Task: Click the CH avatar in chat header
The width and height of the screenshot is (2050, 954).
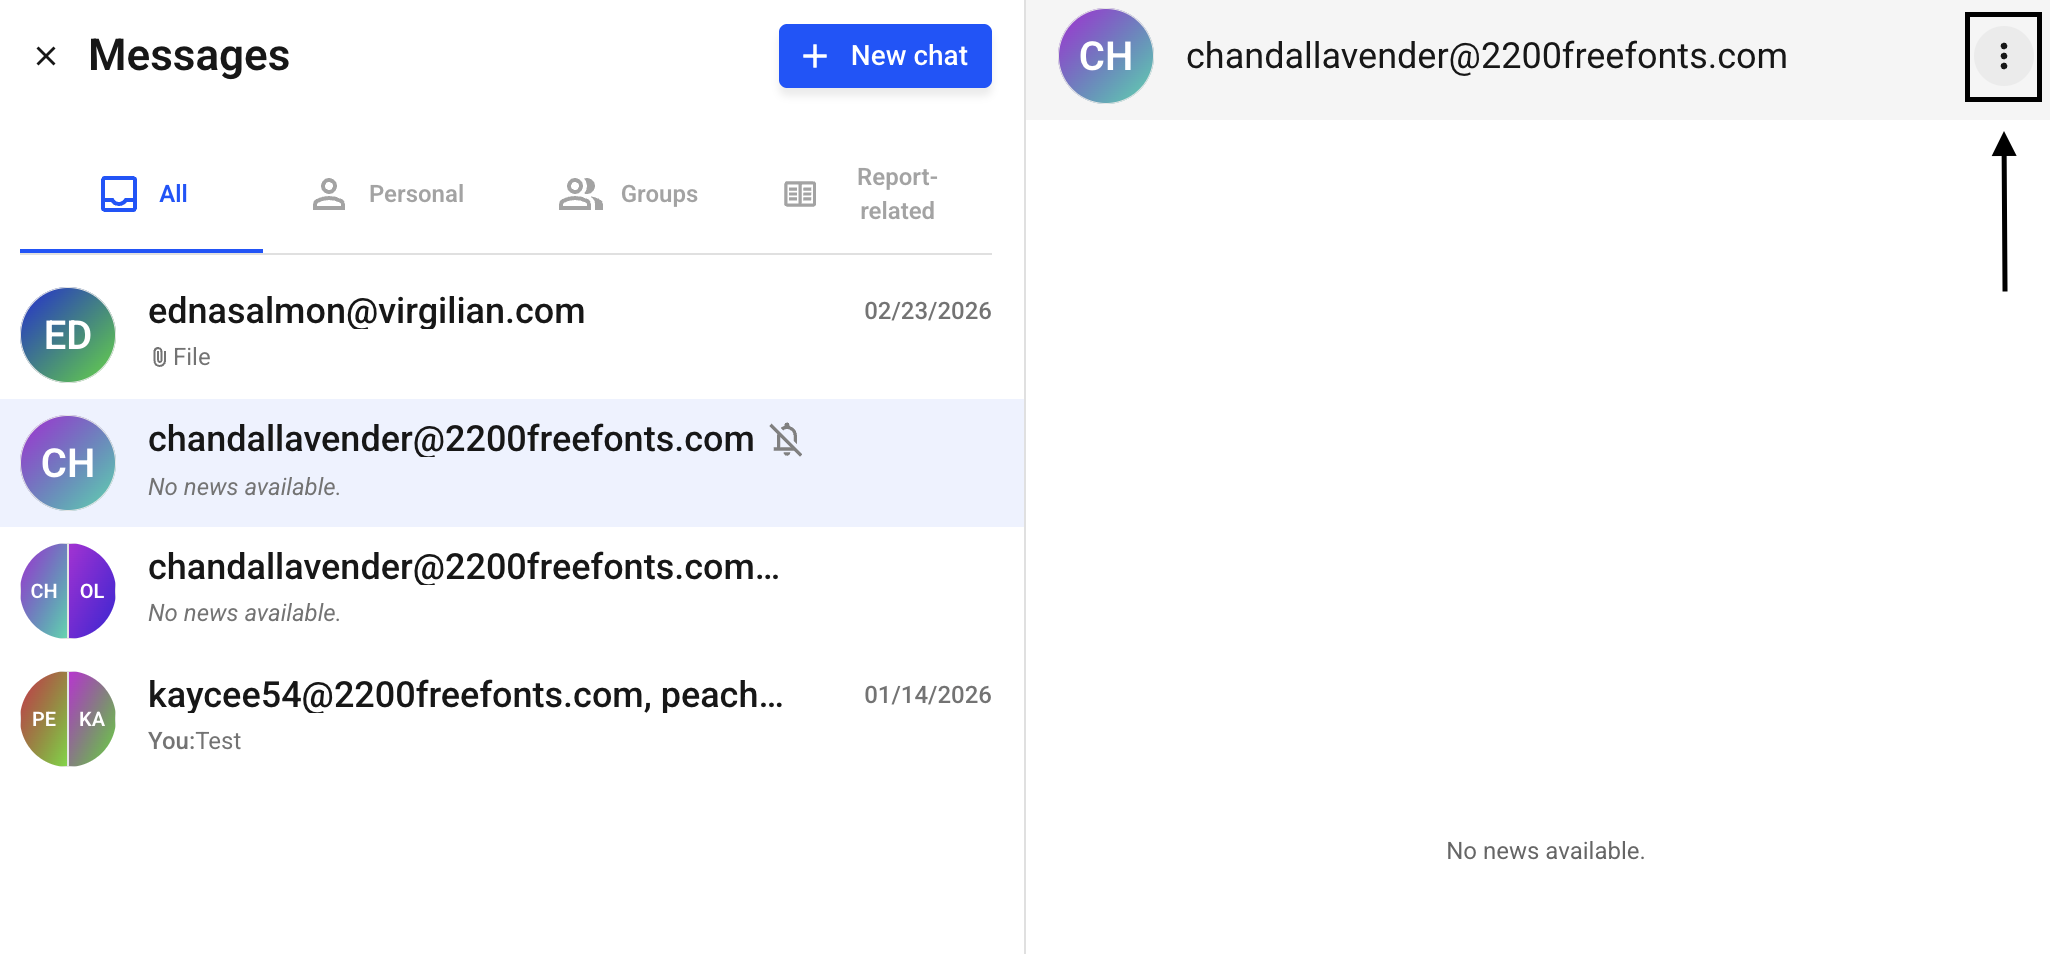Action: [1105, 56]
